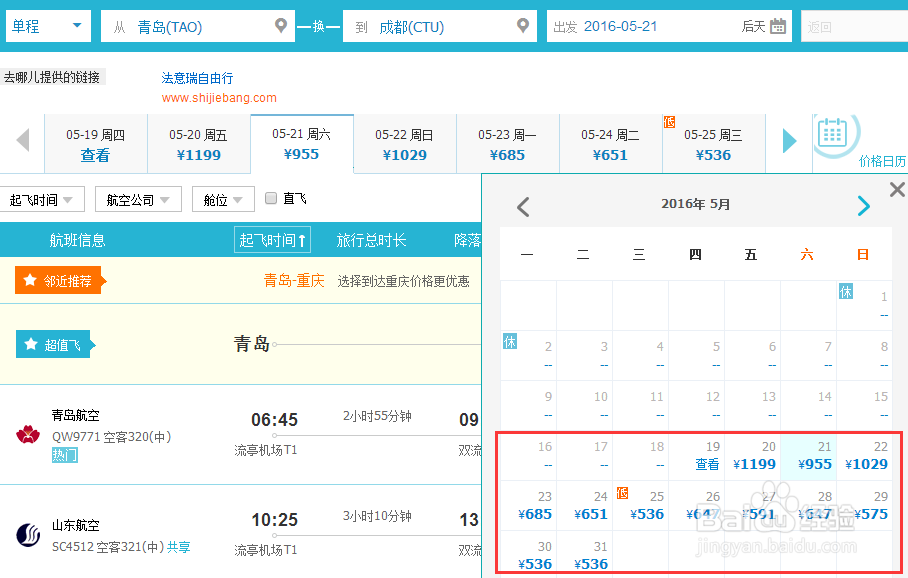
Task: Click the 超值飞 star badge
Action: pyautogui.click(x=30, y=344)
